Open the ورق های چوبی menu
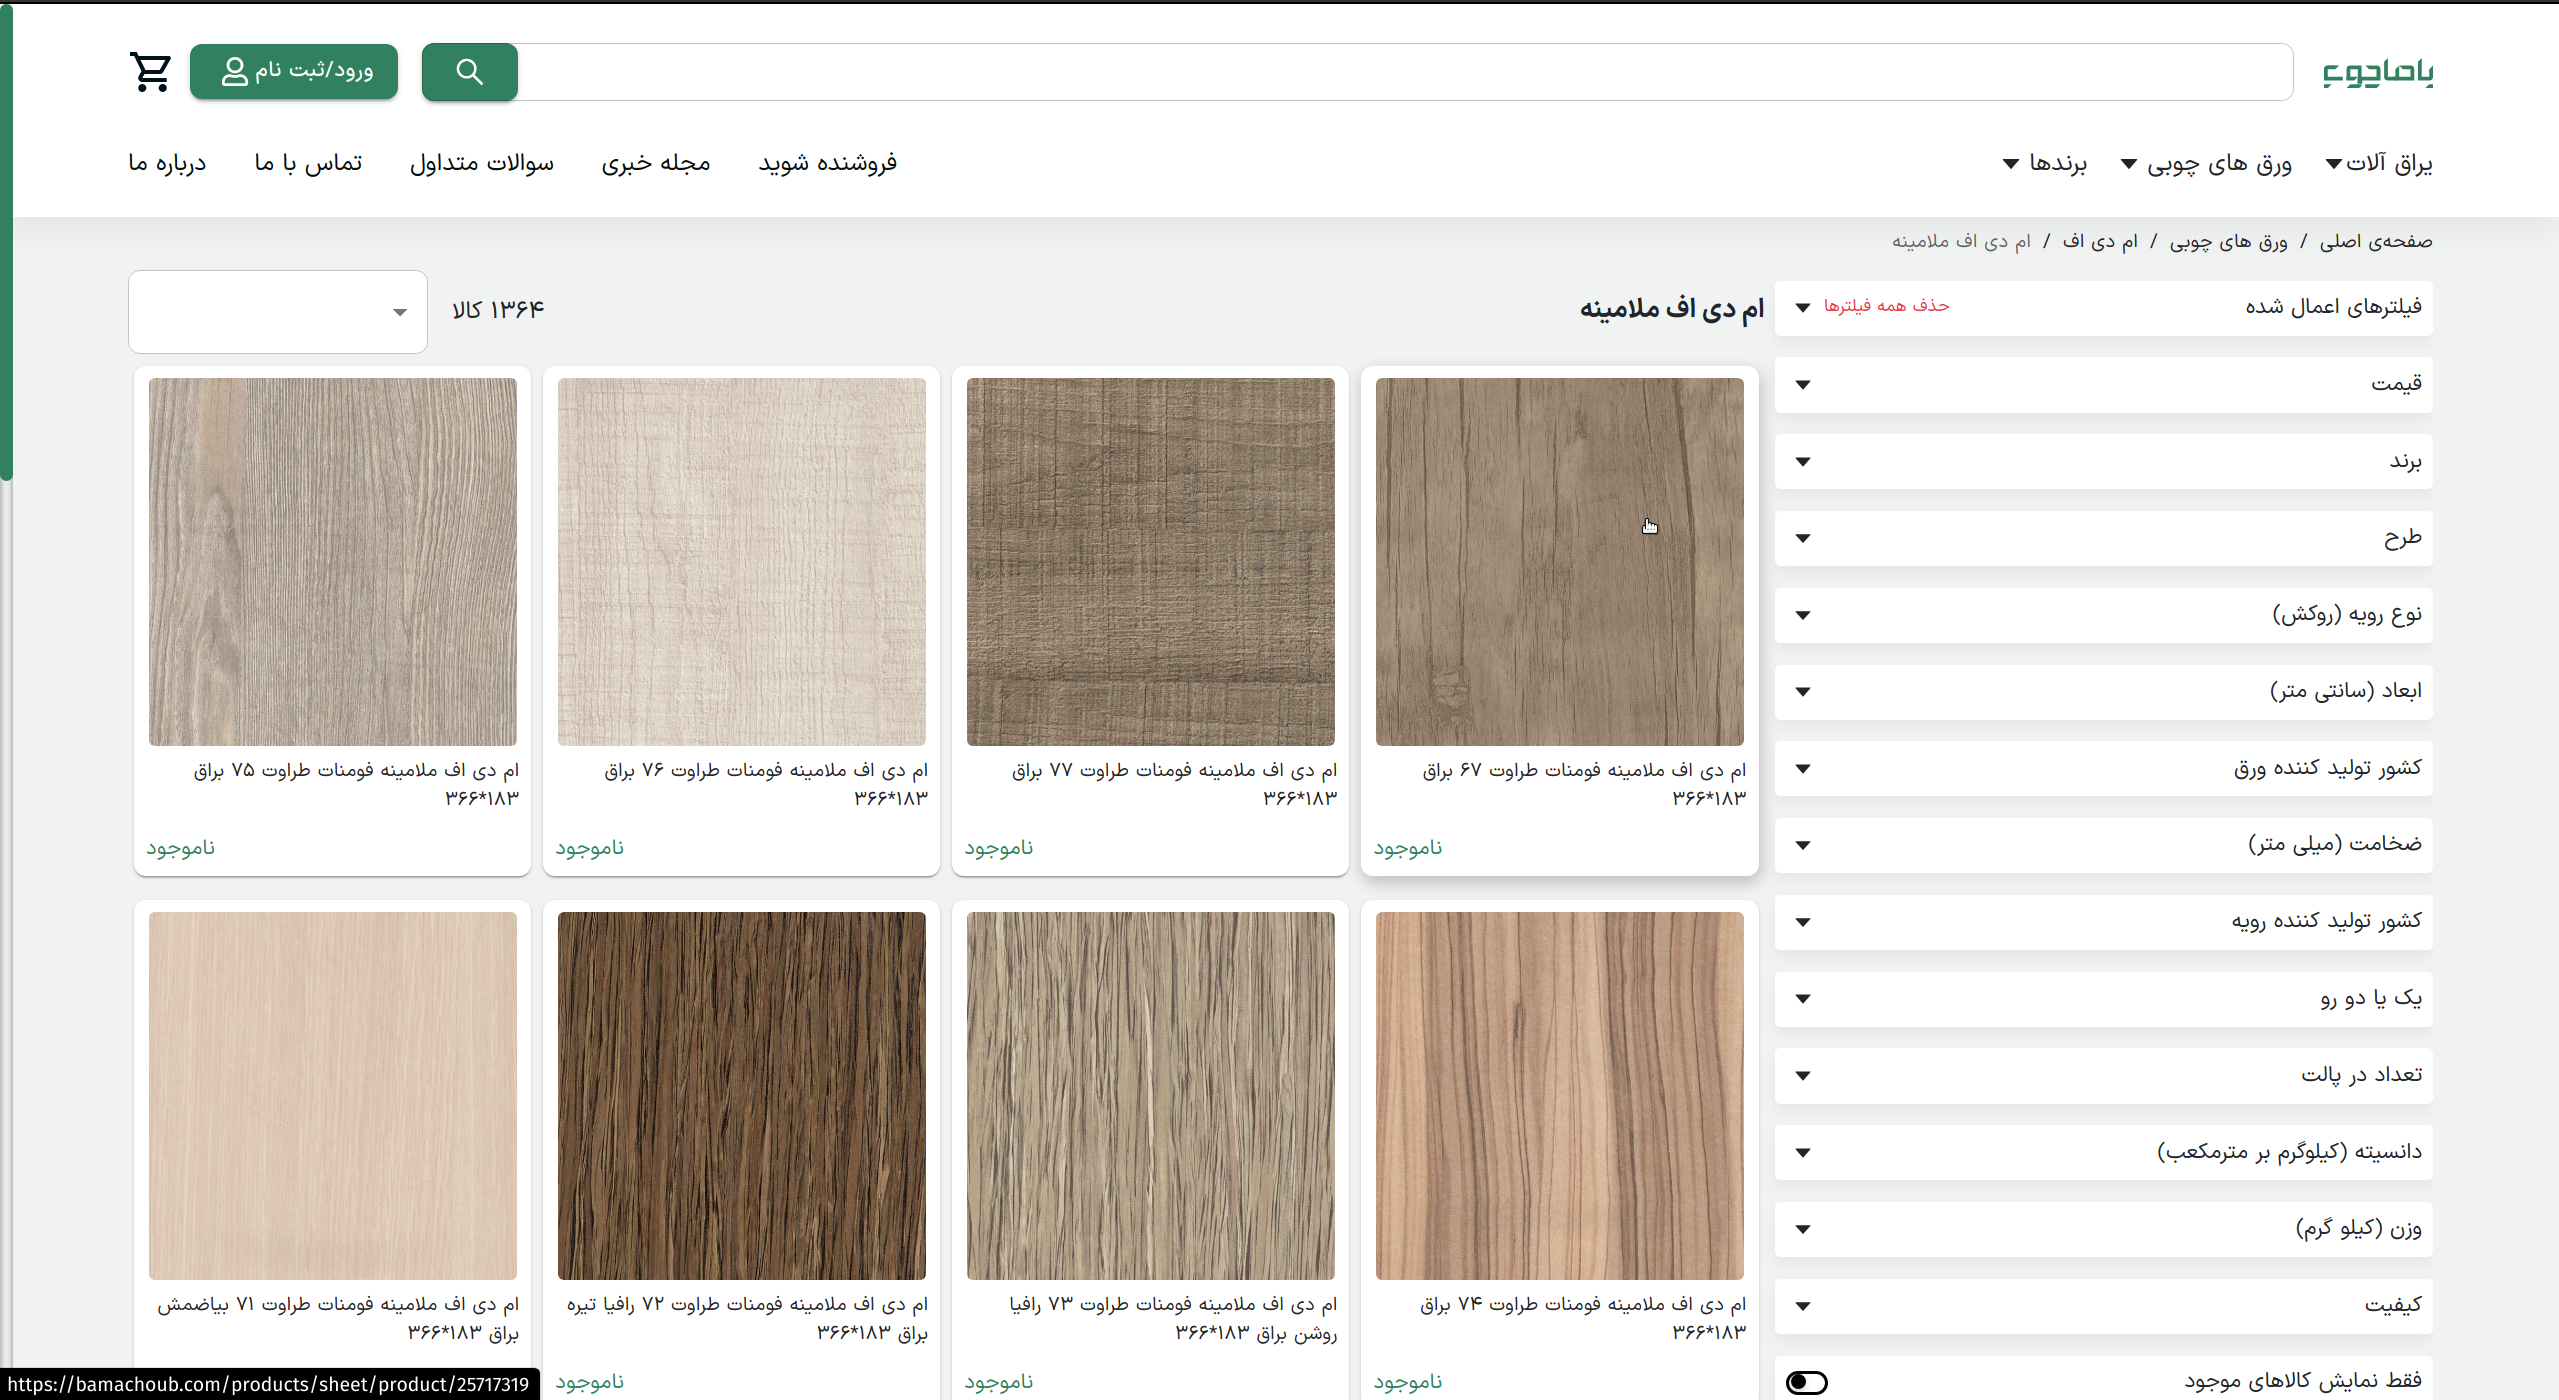This screenshot has height=1400, width=2559. 2207,163
